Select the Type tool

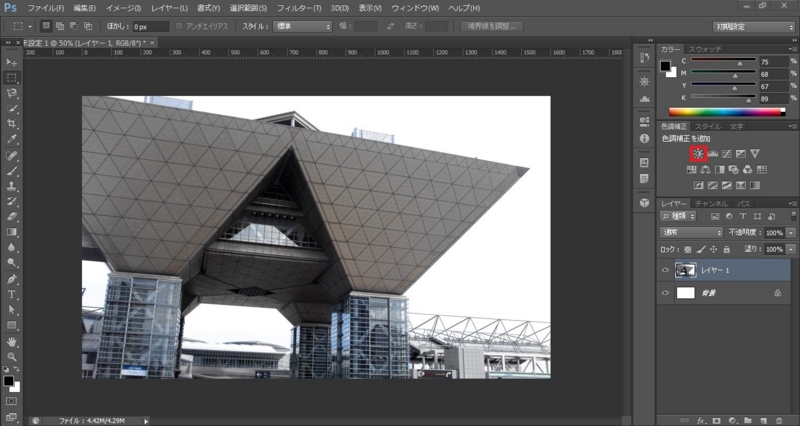pos(12,295)
